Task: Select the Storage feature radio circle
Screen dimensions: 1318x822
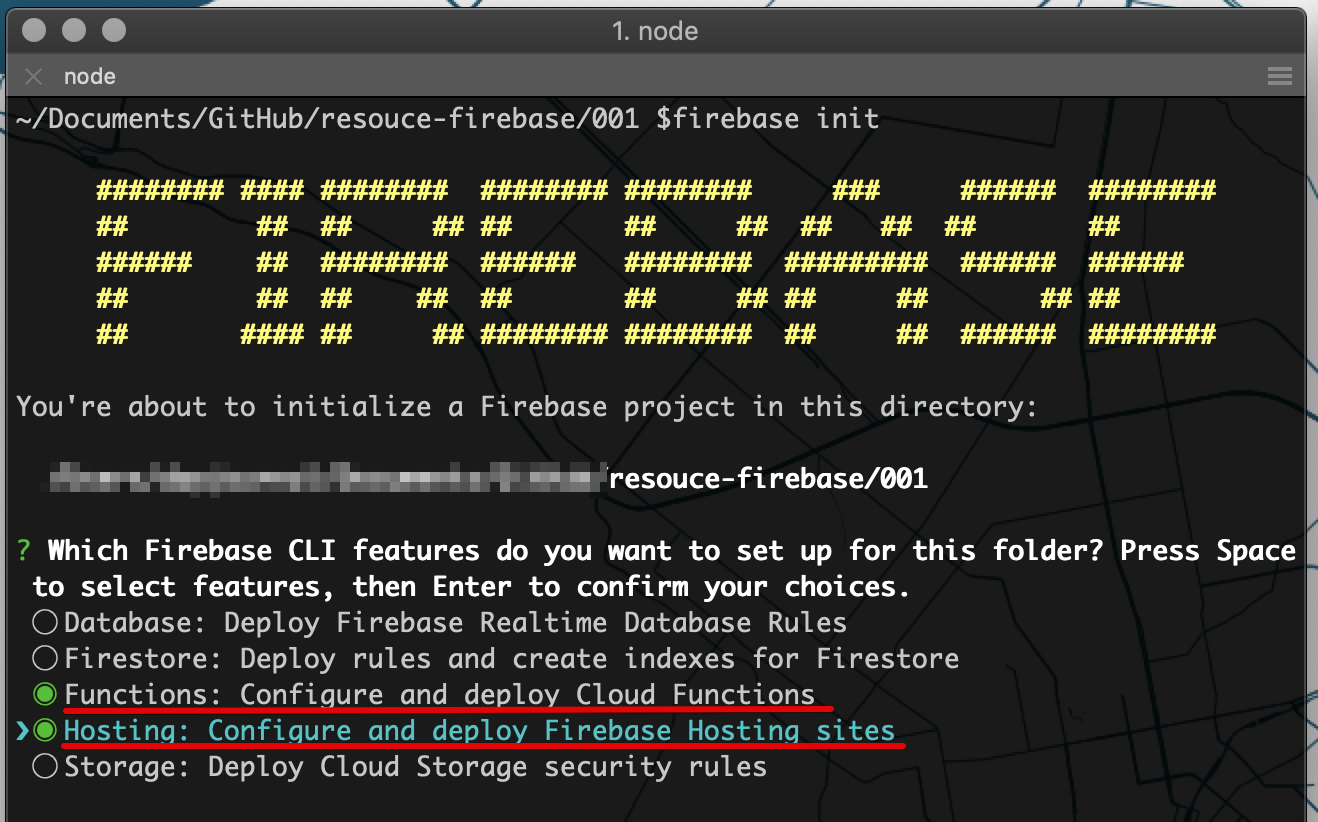Action: pyautogui.click(x=45, y=767)
